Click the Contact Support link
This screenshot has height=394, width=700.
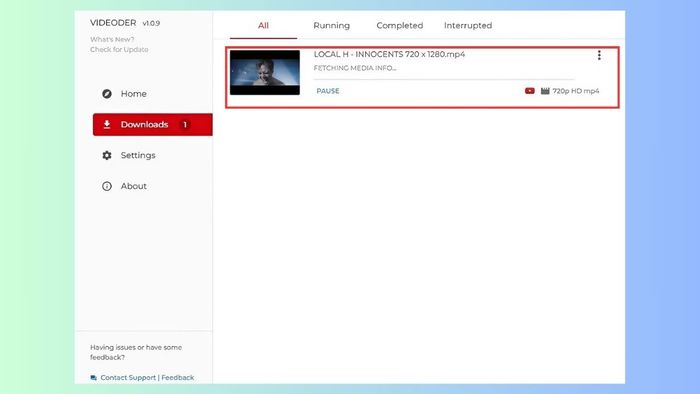pos(128,377)
